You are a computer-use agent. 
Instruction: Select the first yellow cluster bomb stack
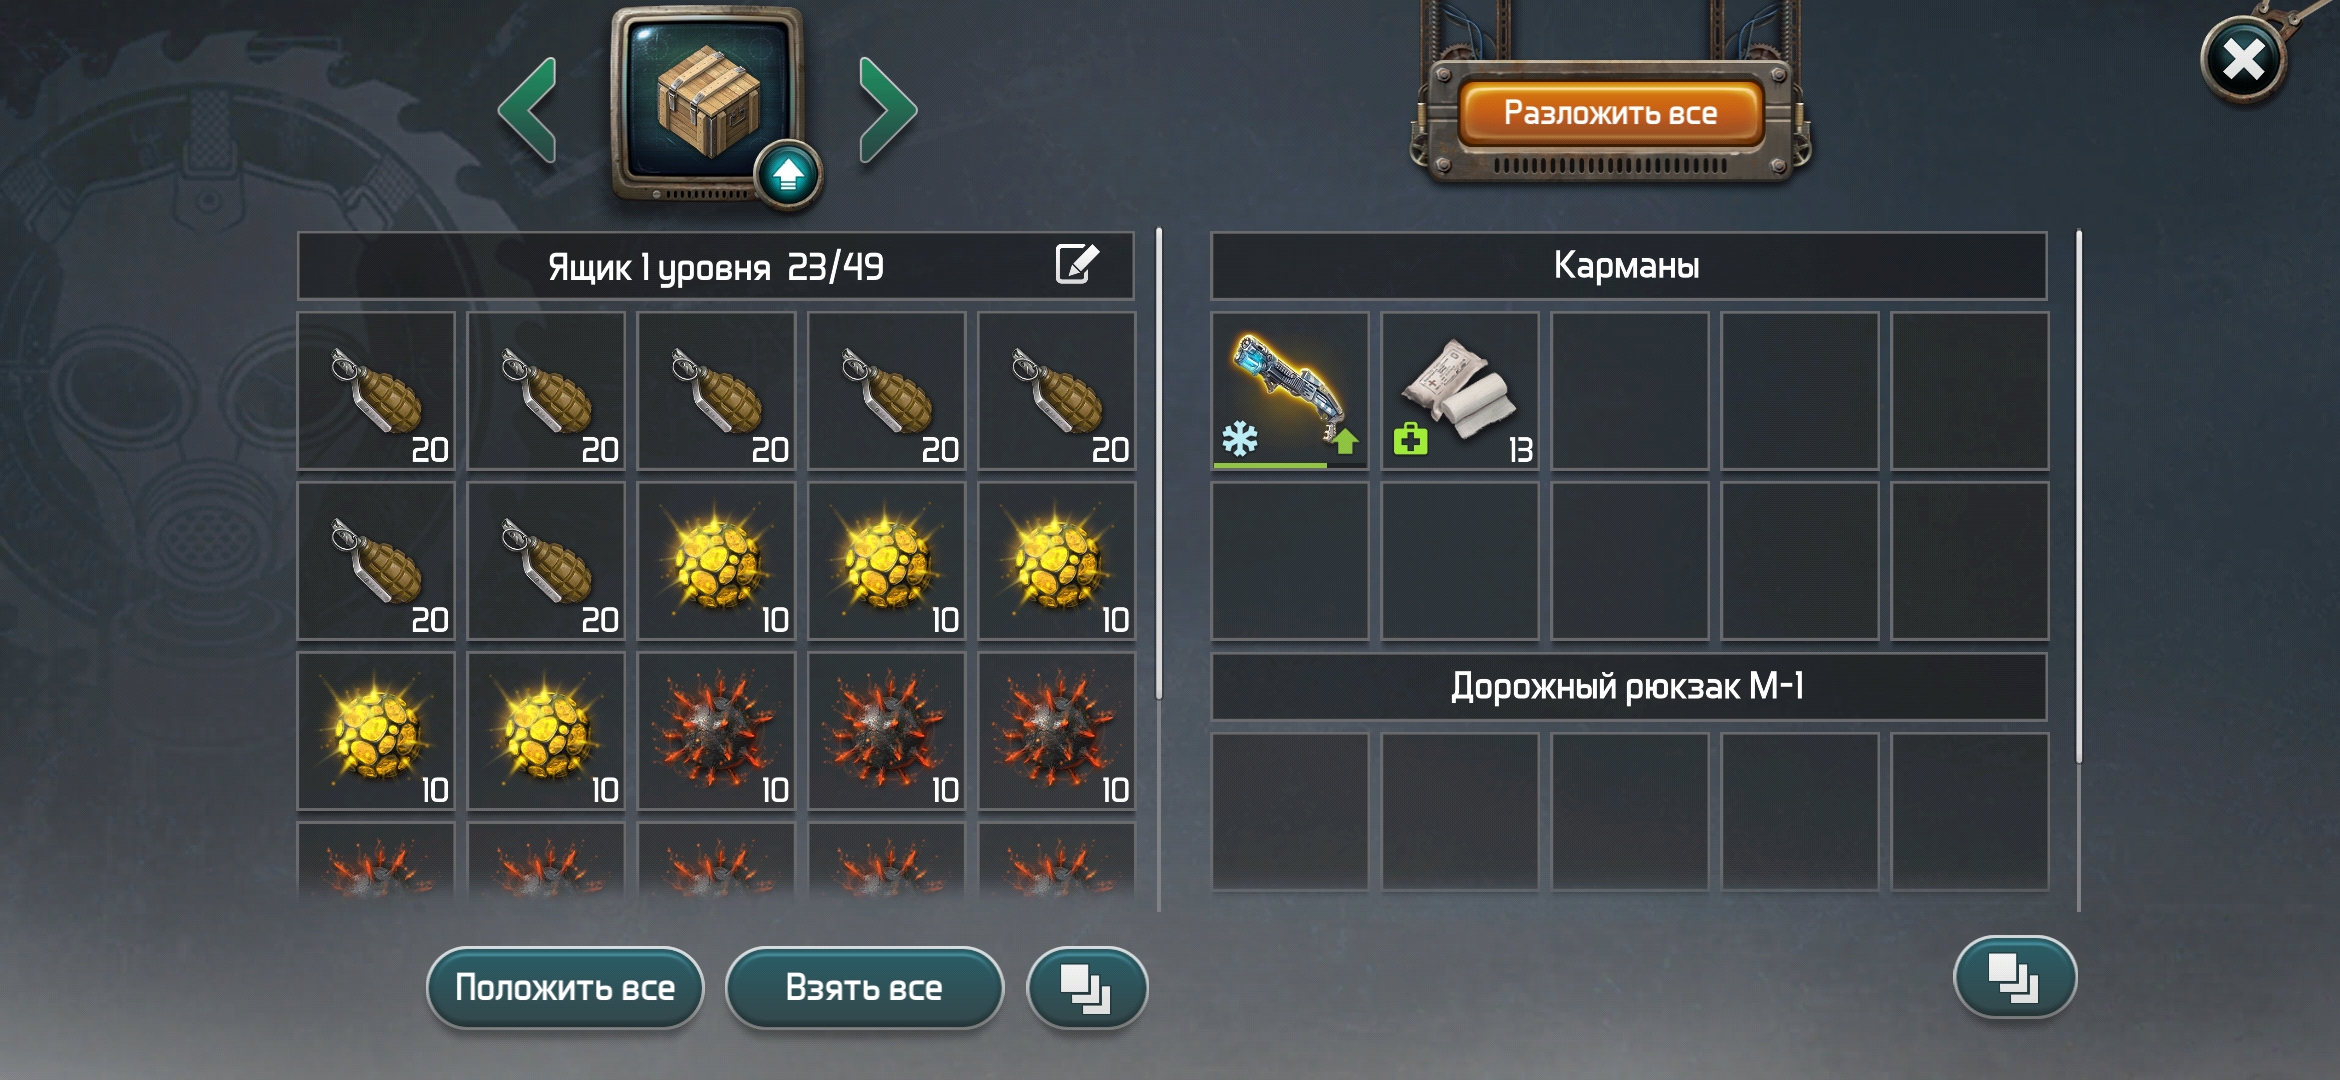click(716, 561)
